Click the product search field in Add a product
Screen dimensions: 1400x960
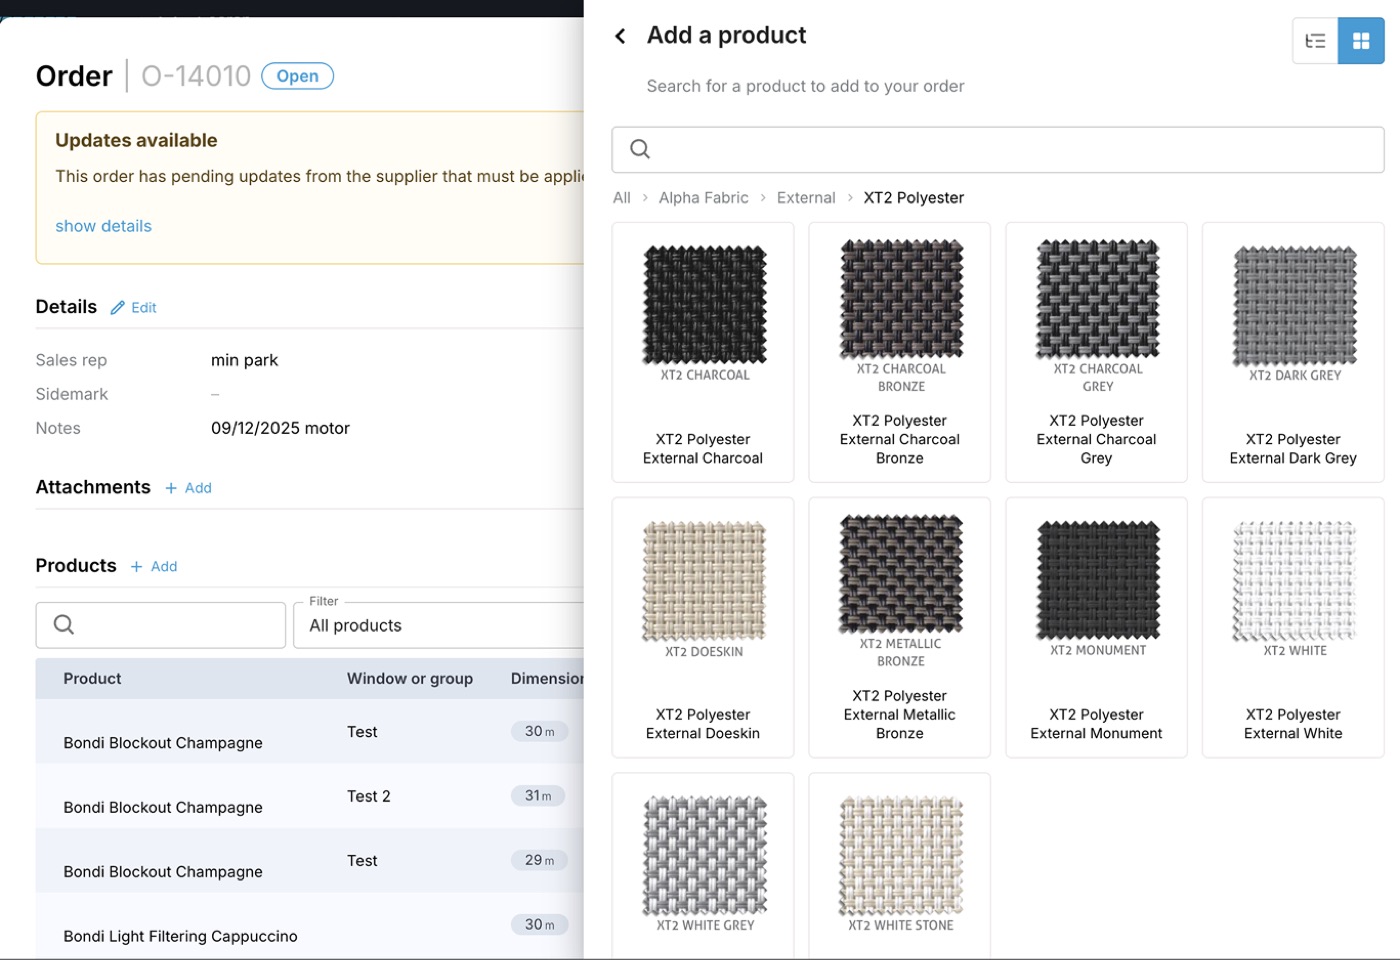pos(998,149)
